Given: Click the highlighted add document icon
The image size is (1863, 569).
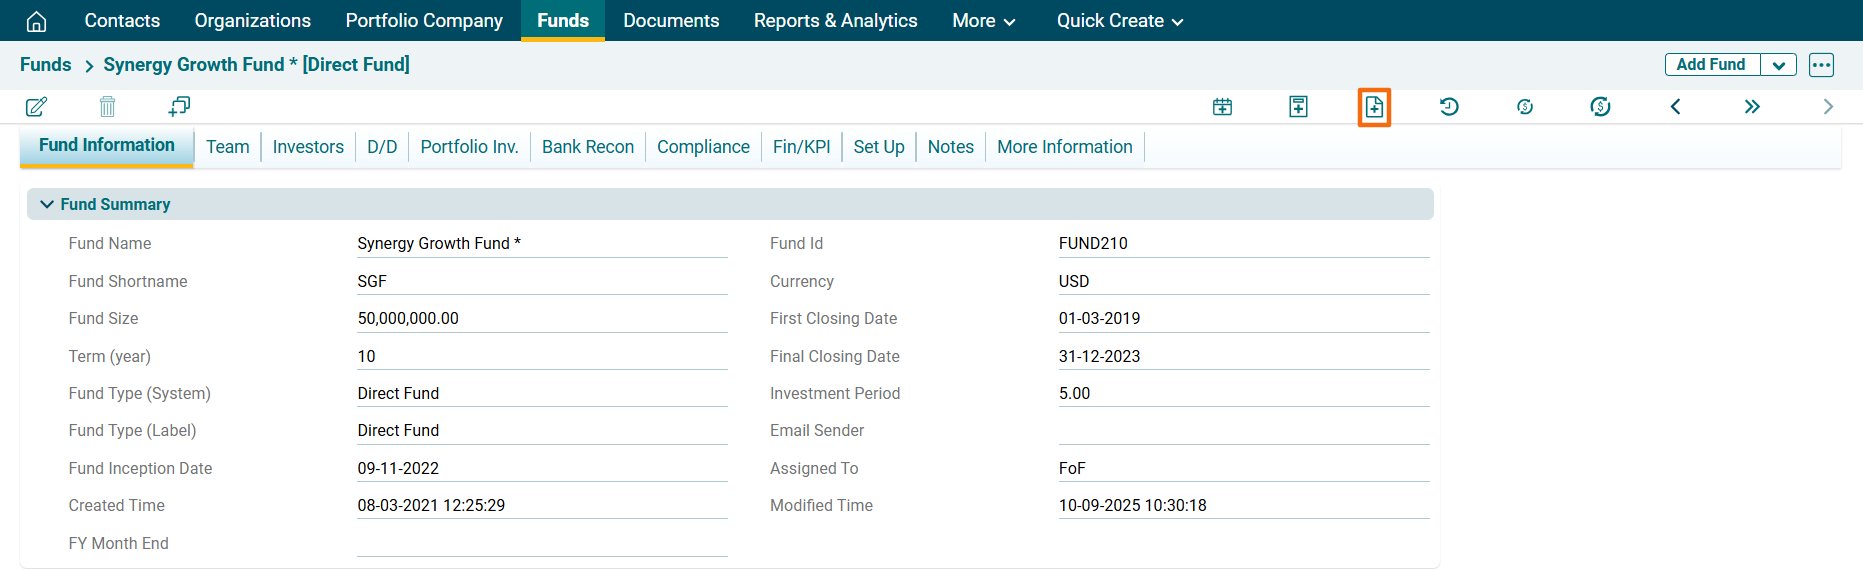Looking at the screenshot, I should click(x=1374, y=107).
